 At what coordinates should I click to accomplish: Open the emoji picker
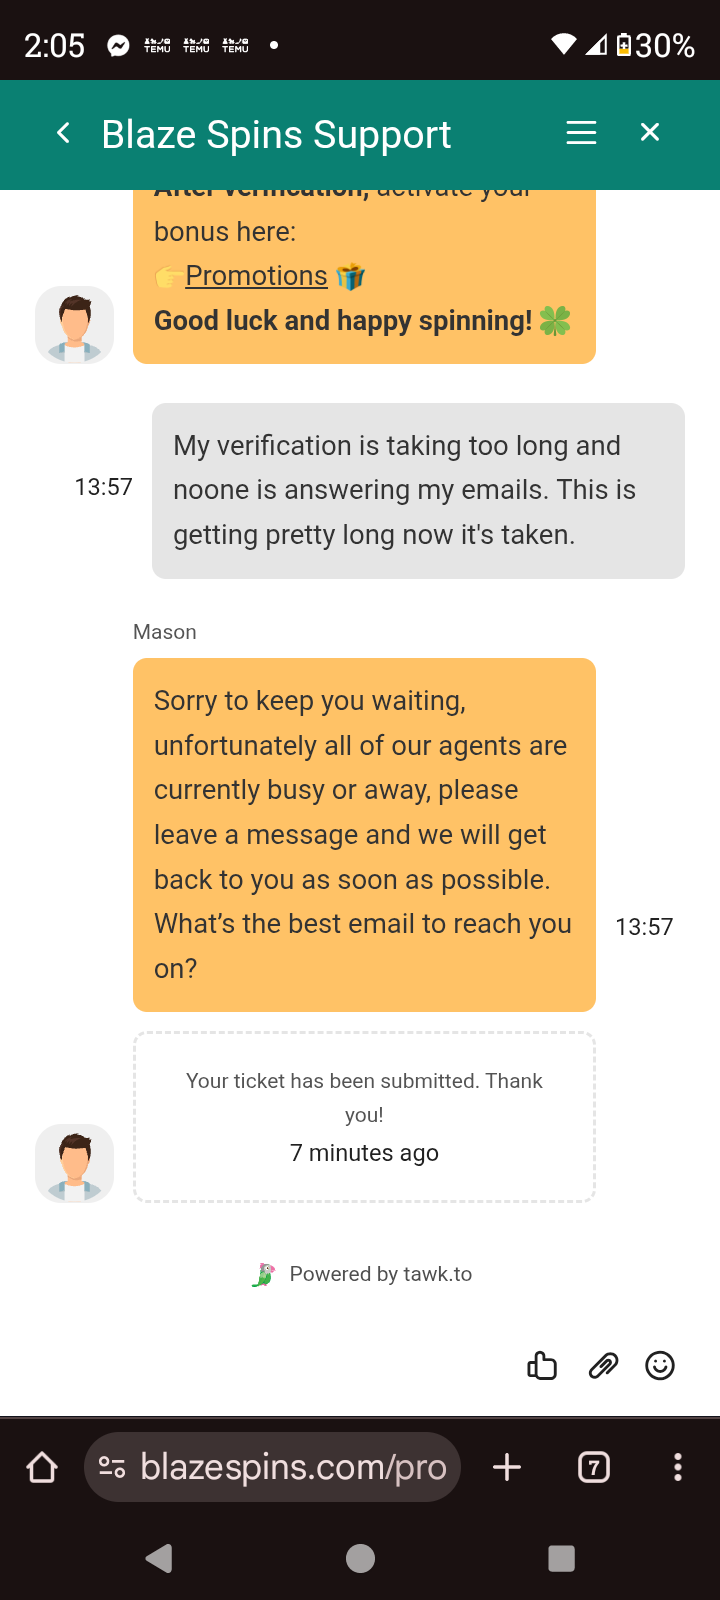click(x=660, y=1365)
